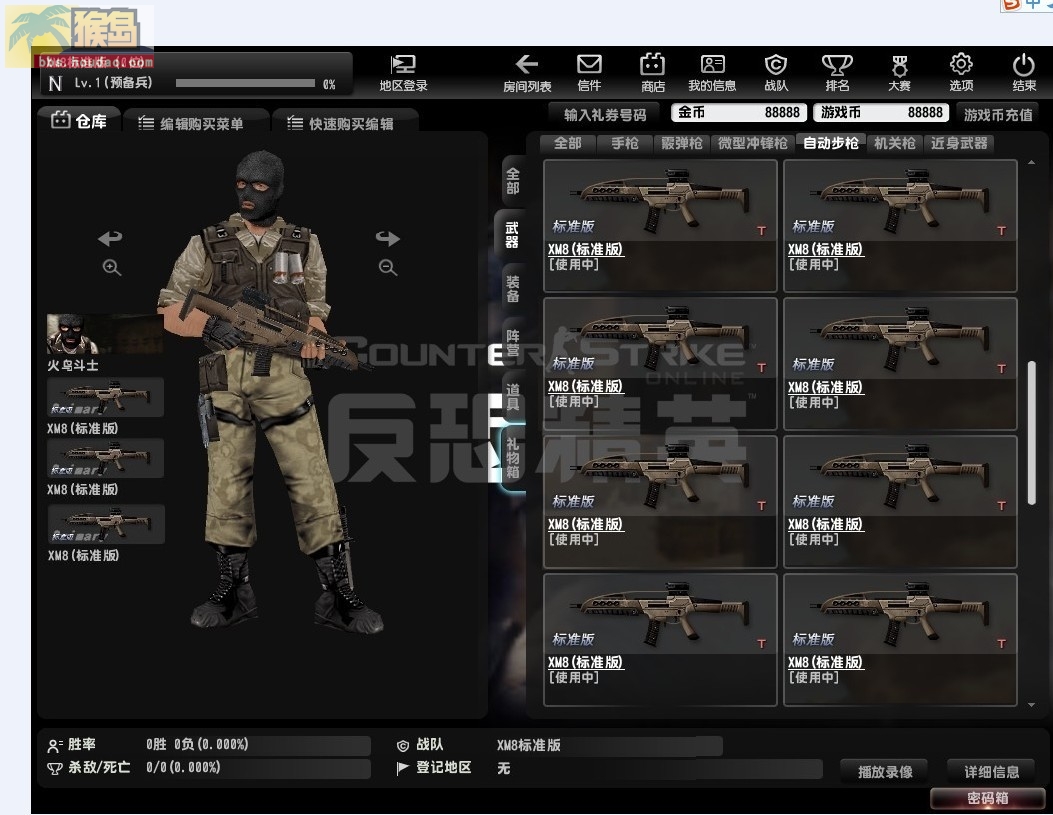Click the 火鸟斗士 character name label
The height and width of the screenshot is (815, 1053).
coord(73,366)
